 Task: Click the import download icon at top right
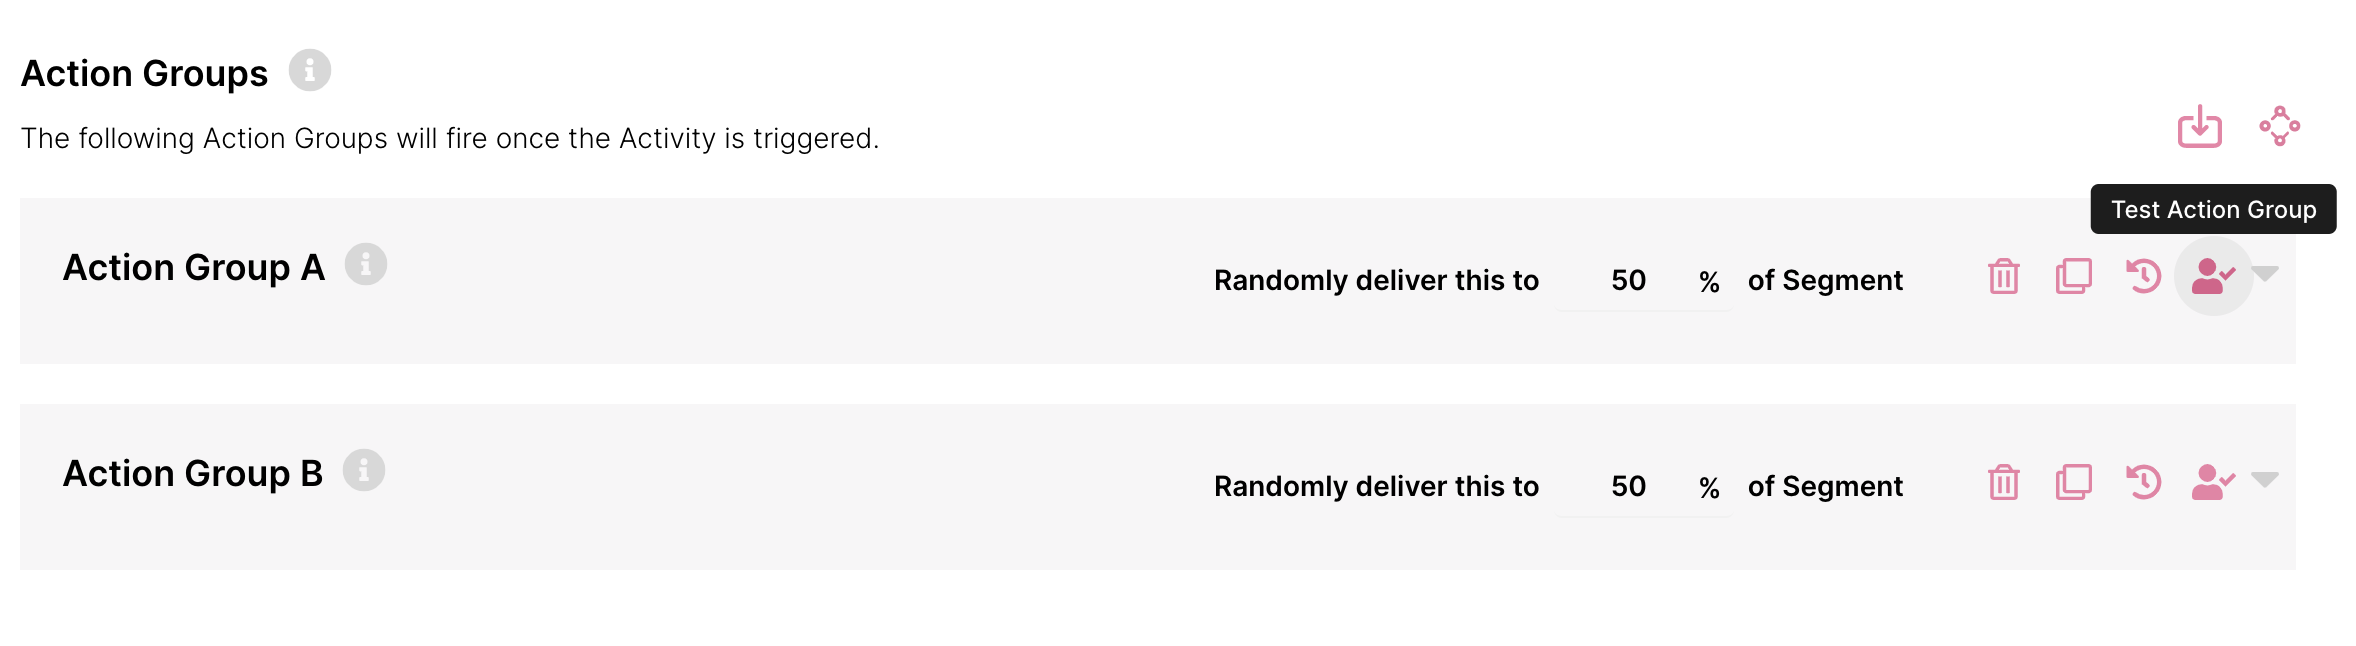coord(2199,126)
